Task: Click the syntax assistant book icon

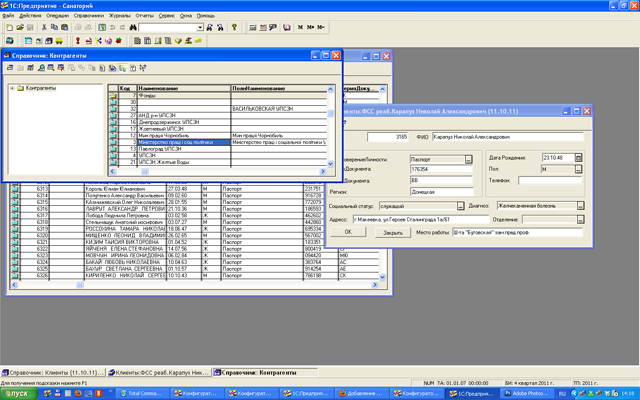Action: coord(287,27)
